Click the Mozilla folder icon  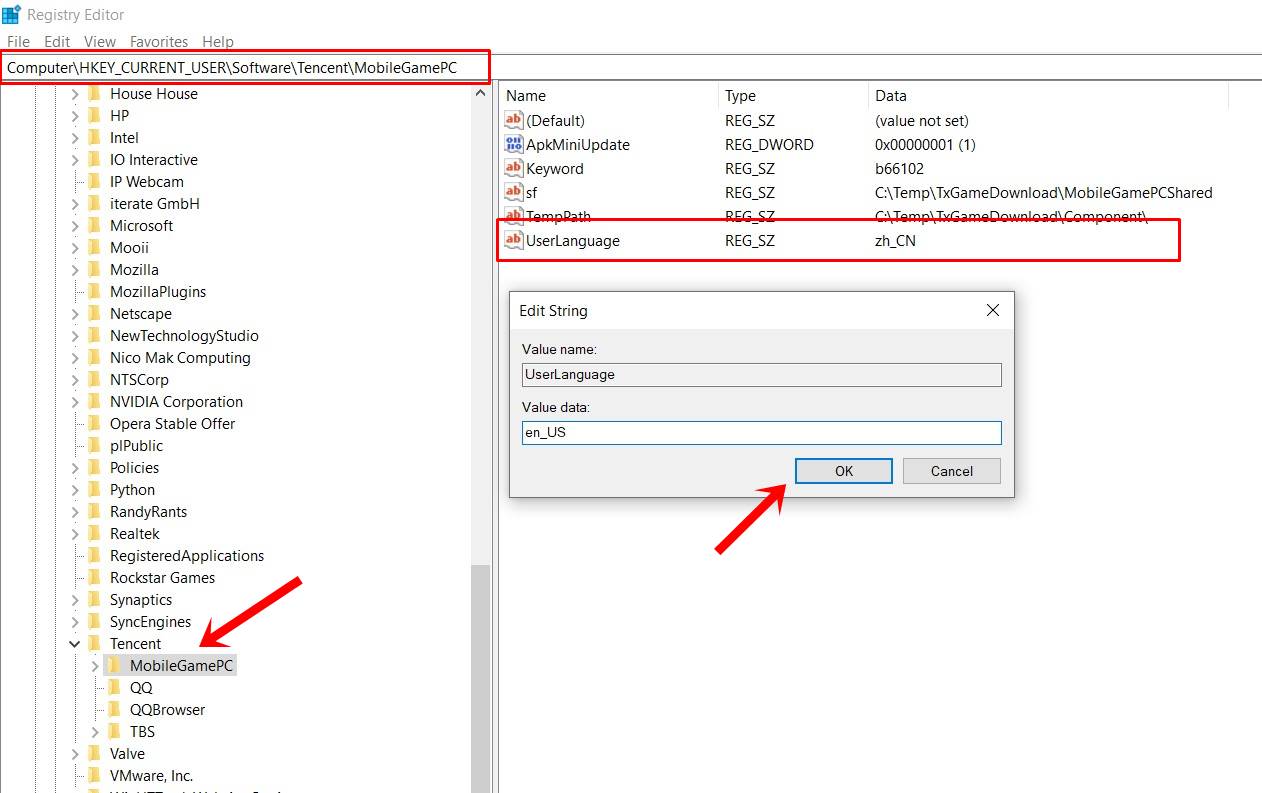click(x=95, y=269)
